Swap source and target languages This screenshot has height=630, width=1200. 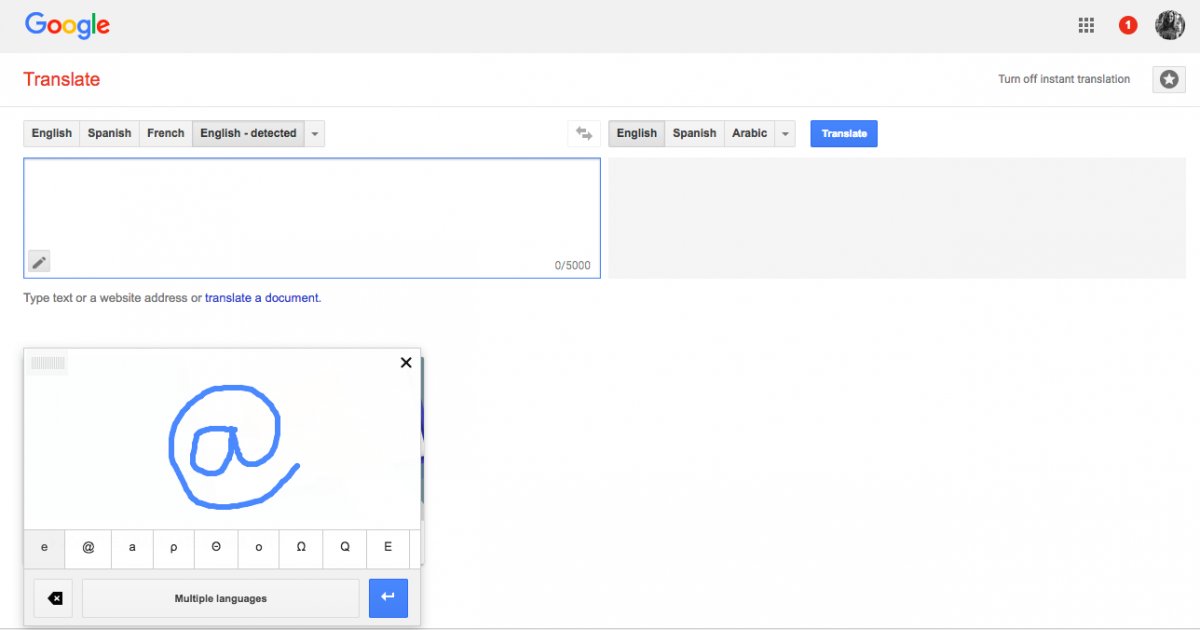[584, 134]
